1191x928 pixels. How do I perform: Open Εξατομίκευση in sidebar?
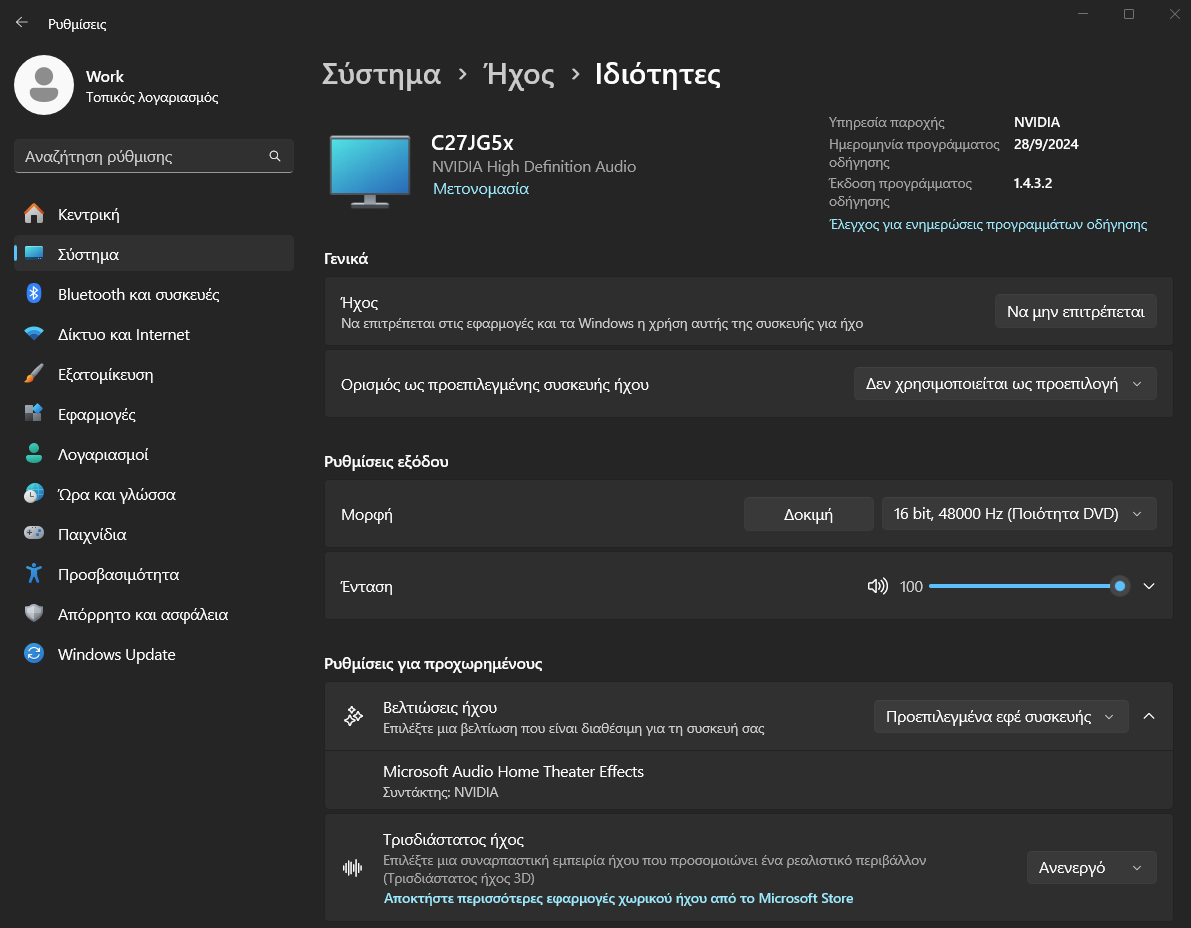pos(105,374)
